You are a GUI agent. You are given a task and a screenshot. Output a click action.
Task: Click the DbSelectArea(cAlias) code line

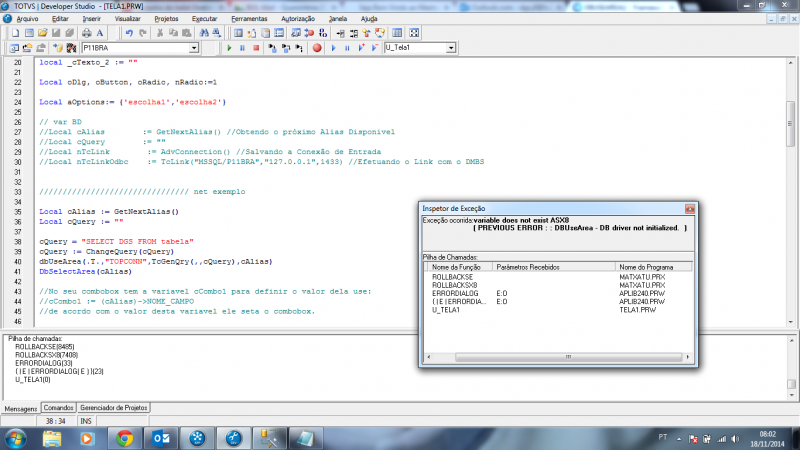pos(85,272)
